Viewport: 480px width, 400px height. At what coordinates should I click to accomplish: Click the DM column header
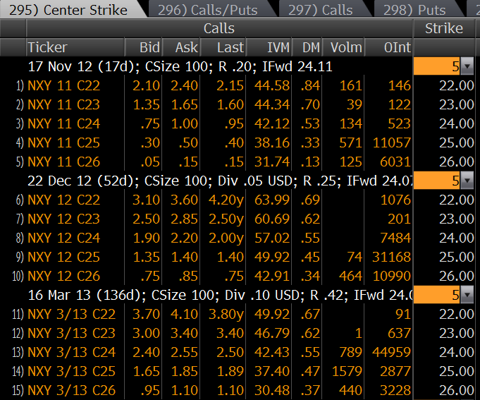coord(307,47)
